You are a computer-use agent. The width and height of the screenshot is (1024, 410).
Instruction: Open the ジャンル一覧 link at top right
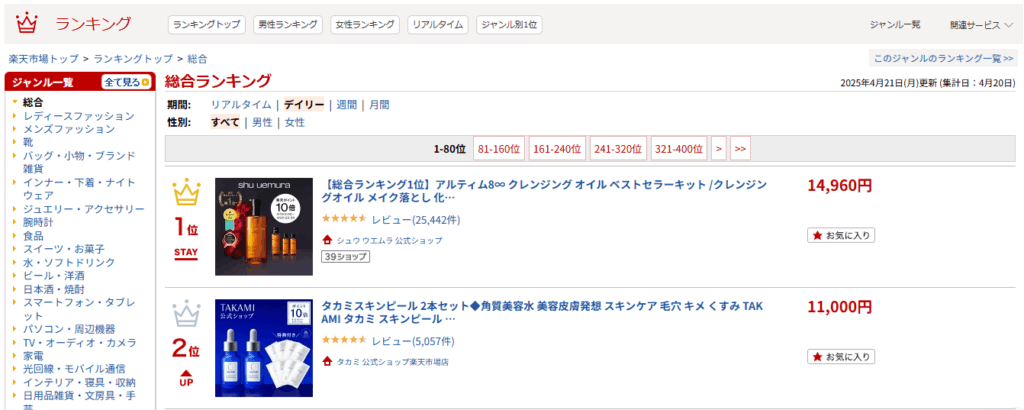pos(895,25)
